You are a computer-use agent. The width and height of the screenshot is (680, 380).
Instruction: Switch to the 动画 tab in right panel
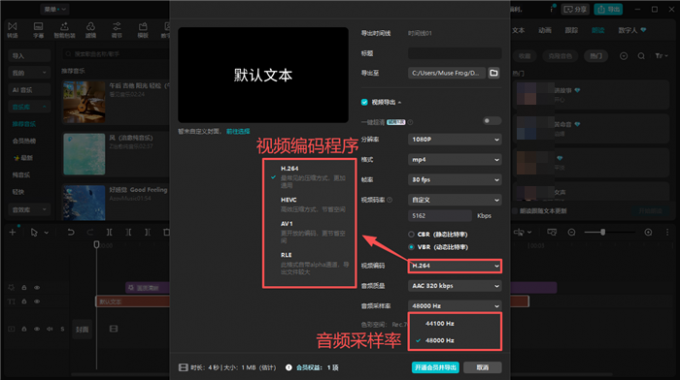545,30
